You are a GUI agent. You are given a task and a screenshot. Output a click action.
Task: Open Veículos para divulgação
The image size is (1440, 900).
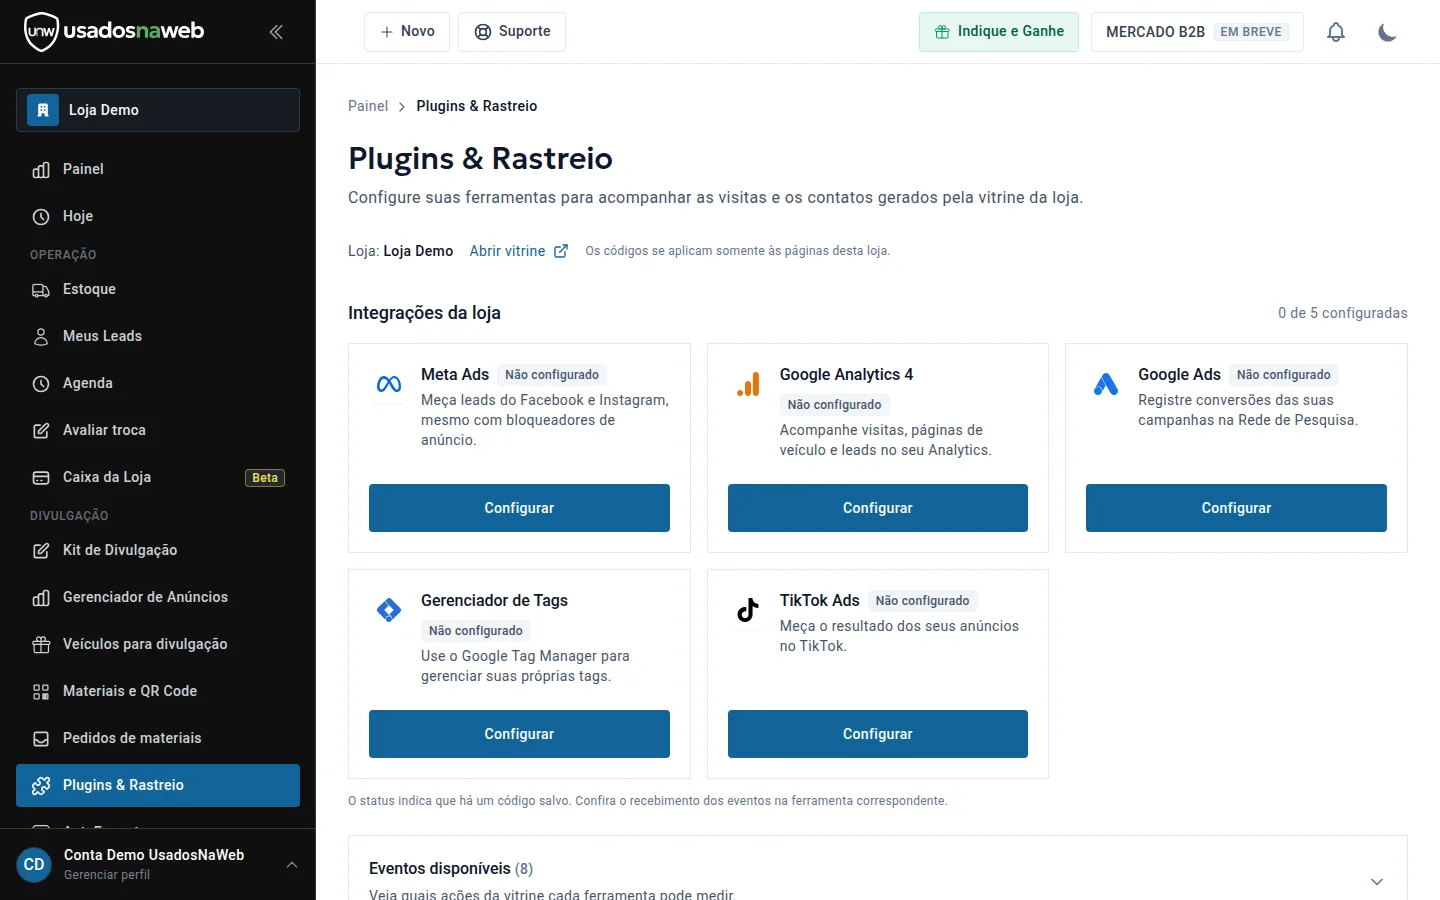[158, 644]
